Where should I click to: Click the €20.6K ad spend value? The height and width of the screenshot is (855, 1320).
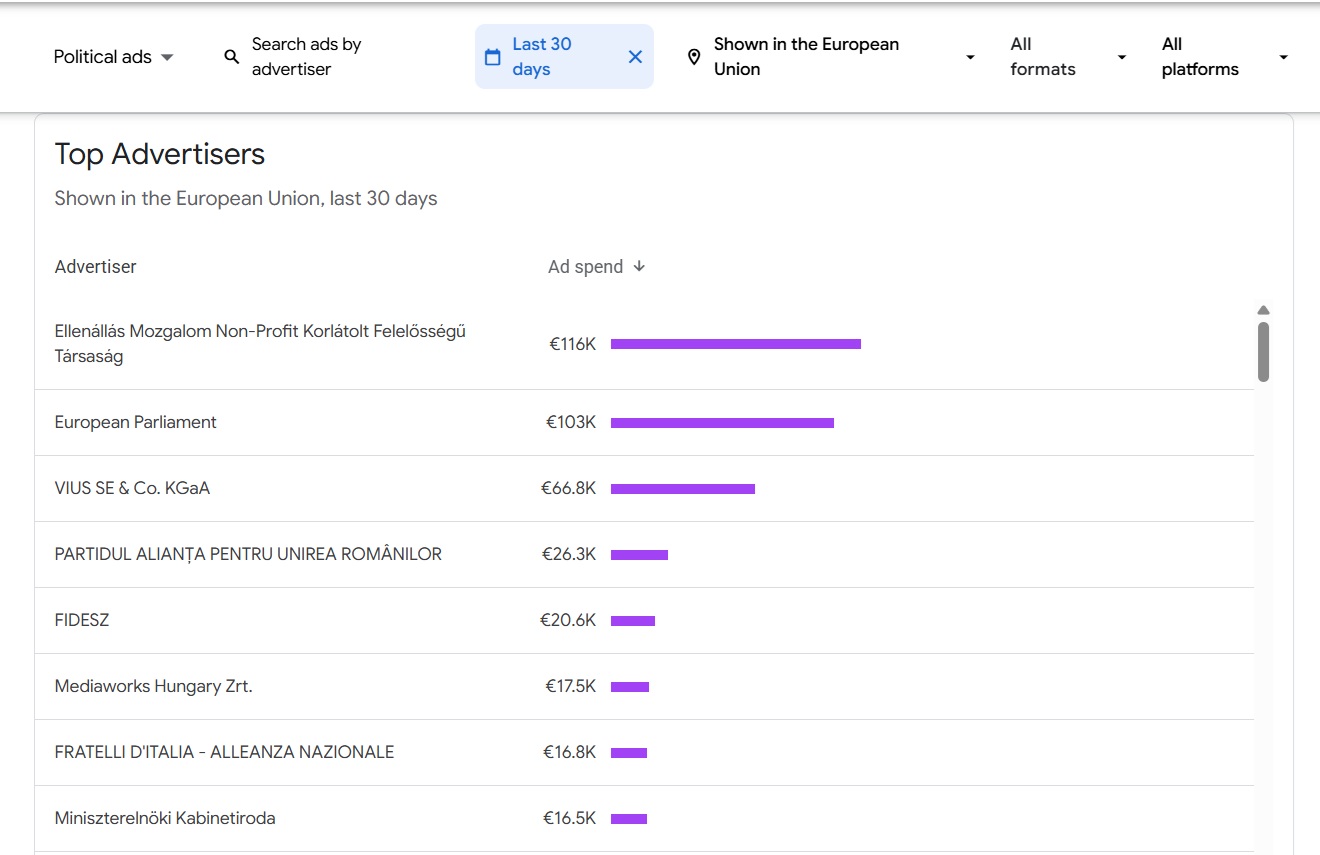point(568,621)
